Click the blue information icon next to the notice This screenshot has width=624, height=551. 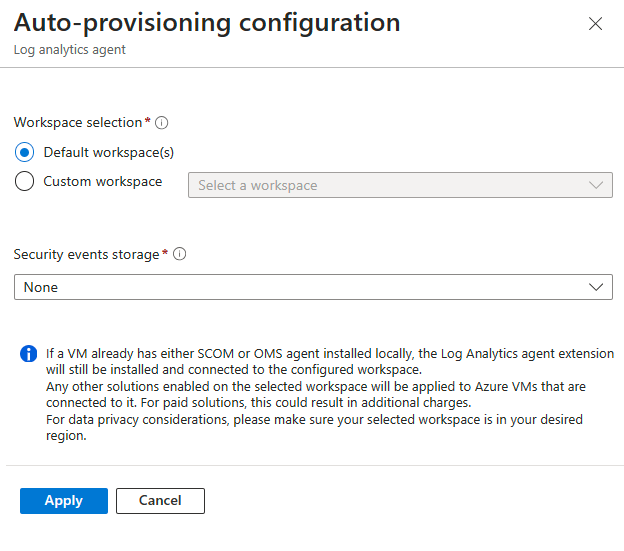(x=29, y=353)
